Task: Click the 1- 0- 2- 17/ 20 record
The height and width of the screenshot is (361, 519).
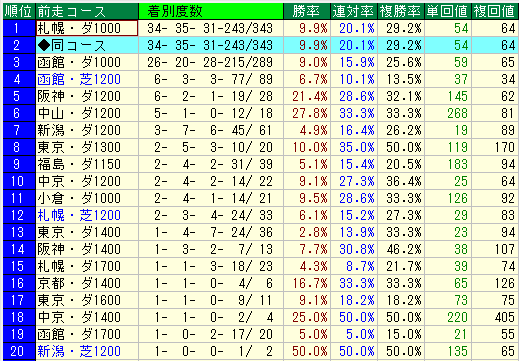Action: coord(214,334)
